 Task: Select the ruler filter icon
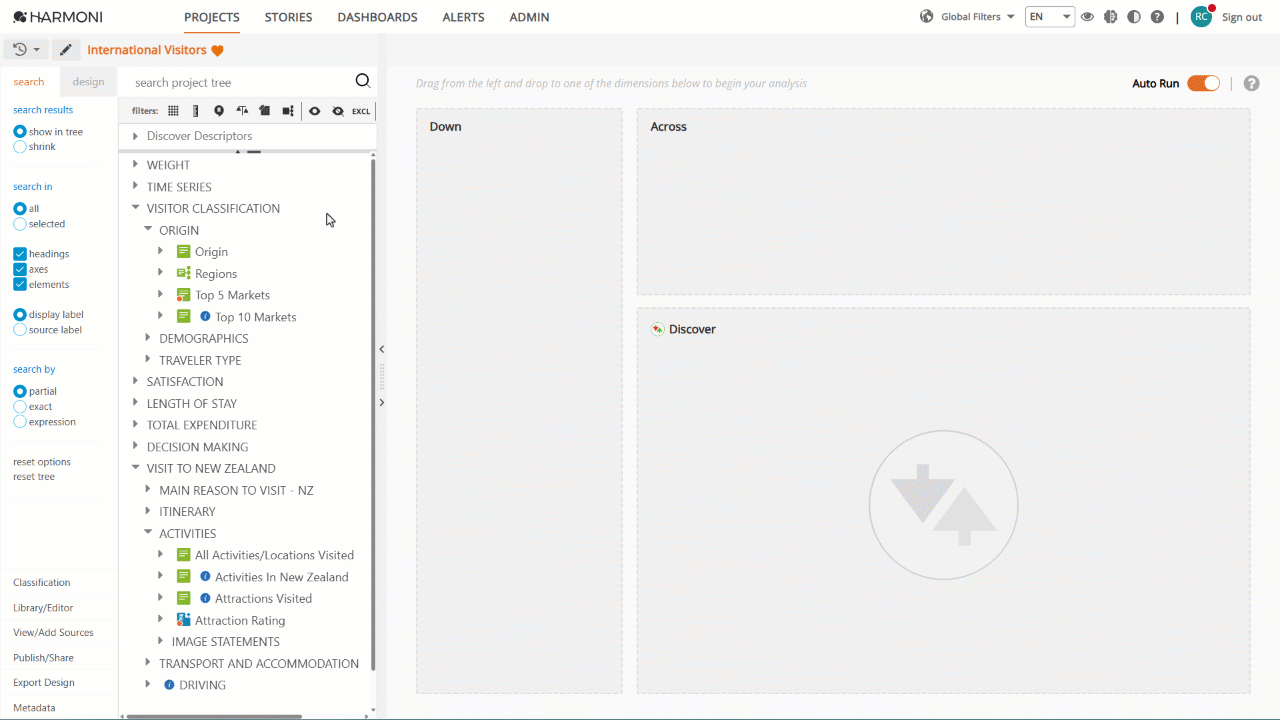[196, 111]
